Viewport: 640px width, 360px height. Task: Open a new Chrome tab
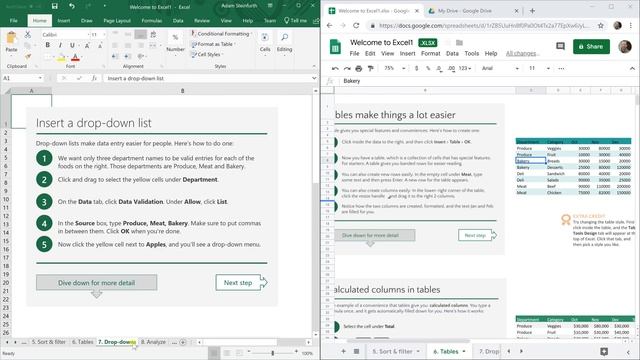(532, 11)
